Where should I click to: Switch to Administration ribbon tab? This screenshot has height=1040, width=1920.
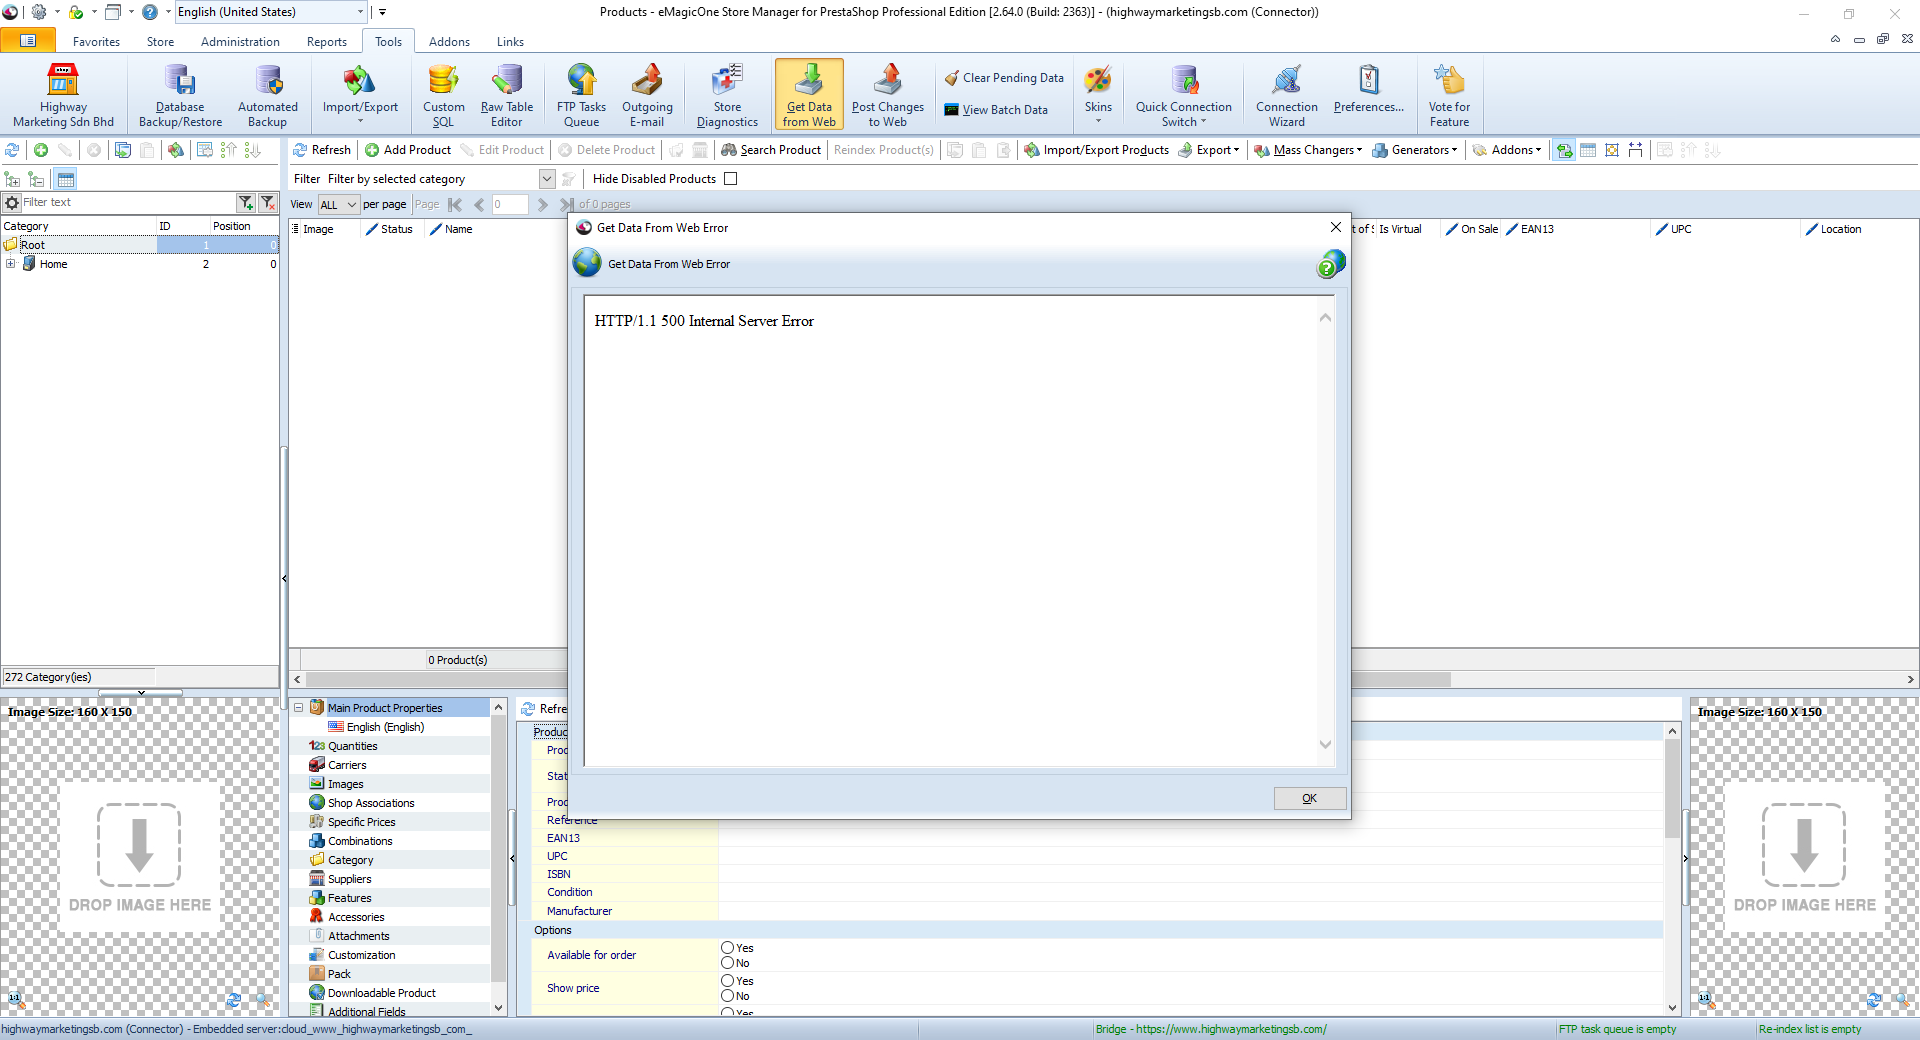(x=240, y=42)
